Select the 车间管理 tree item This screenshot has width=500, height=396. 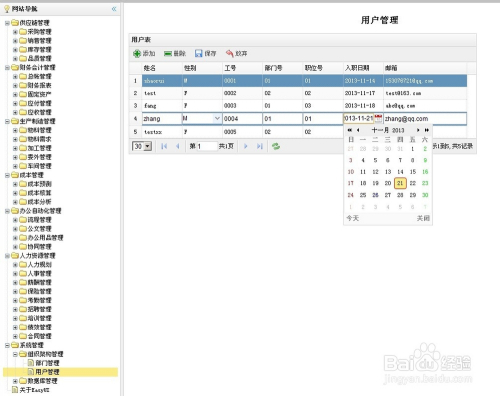coord(39,166)
